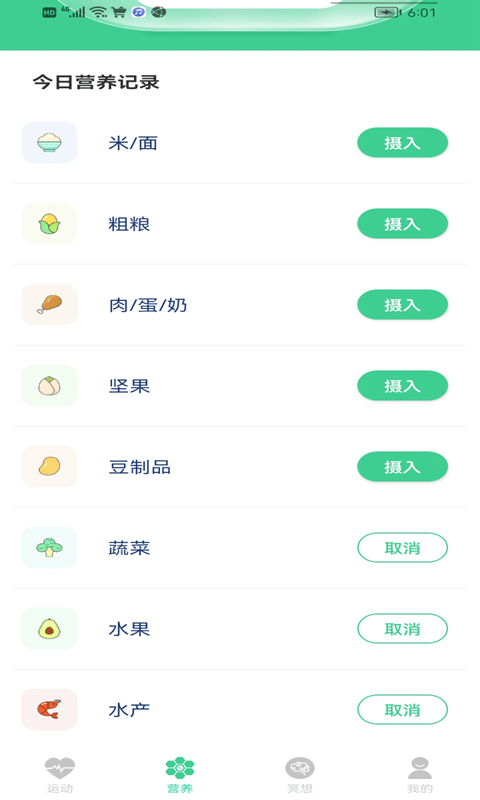Select the 营养 tab
The width and height of the screenshot is (480, 800).
point(180,776)
